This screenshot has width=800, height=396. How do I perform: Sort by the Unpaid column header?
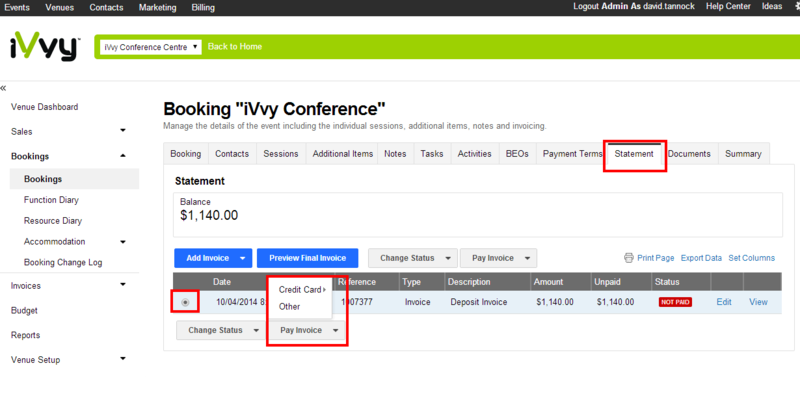click(x=606, y=282)
